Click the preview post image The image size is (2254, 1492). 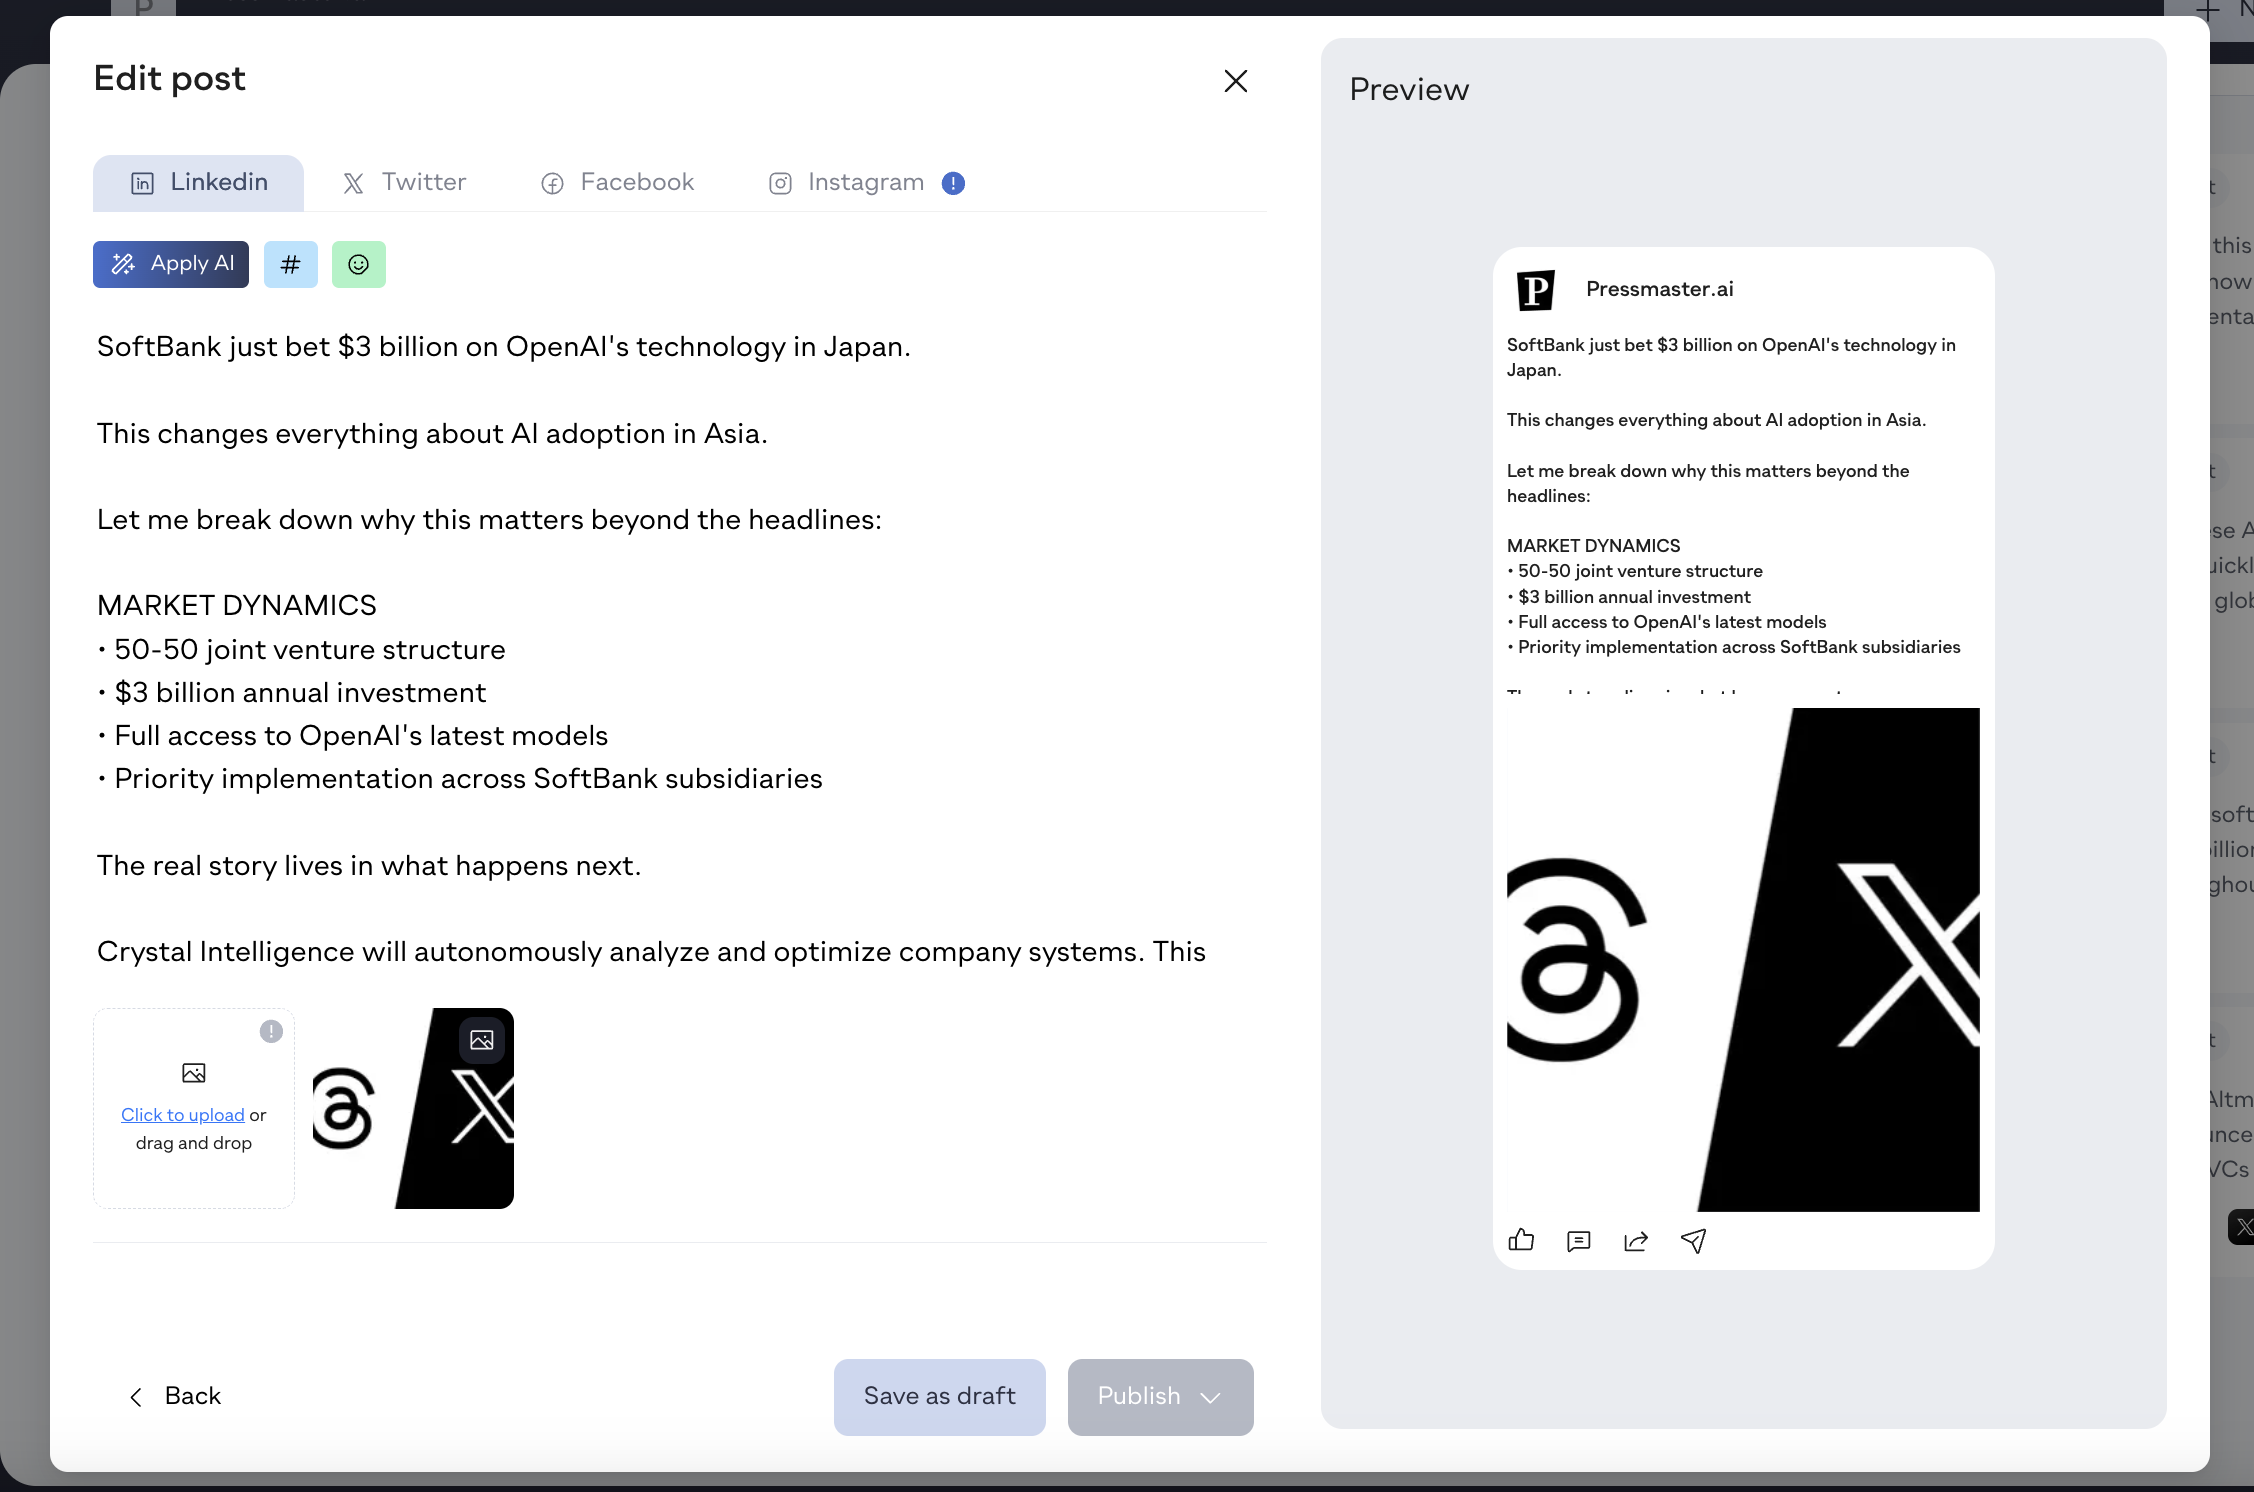[x=1743, y=960]
